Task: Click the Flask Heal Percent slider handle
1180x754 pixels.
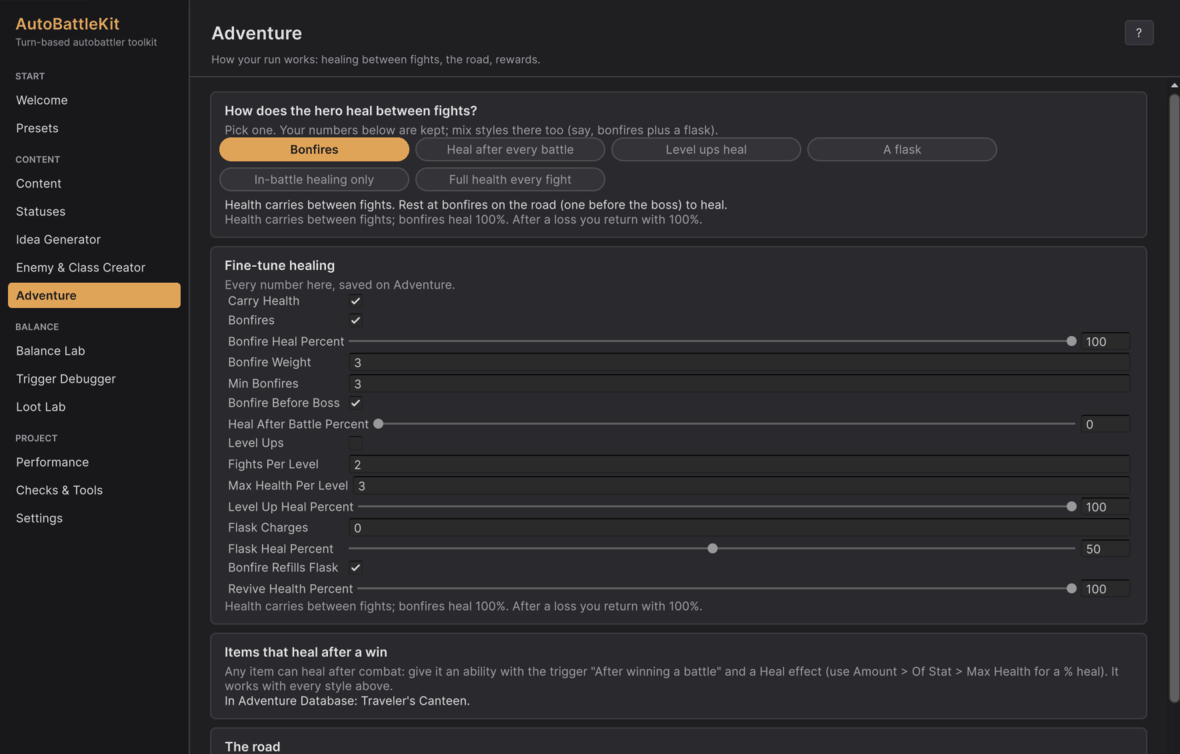Action: [x=712, y=549]
